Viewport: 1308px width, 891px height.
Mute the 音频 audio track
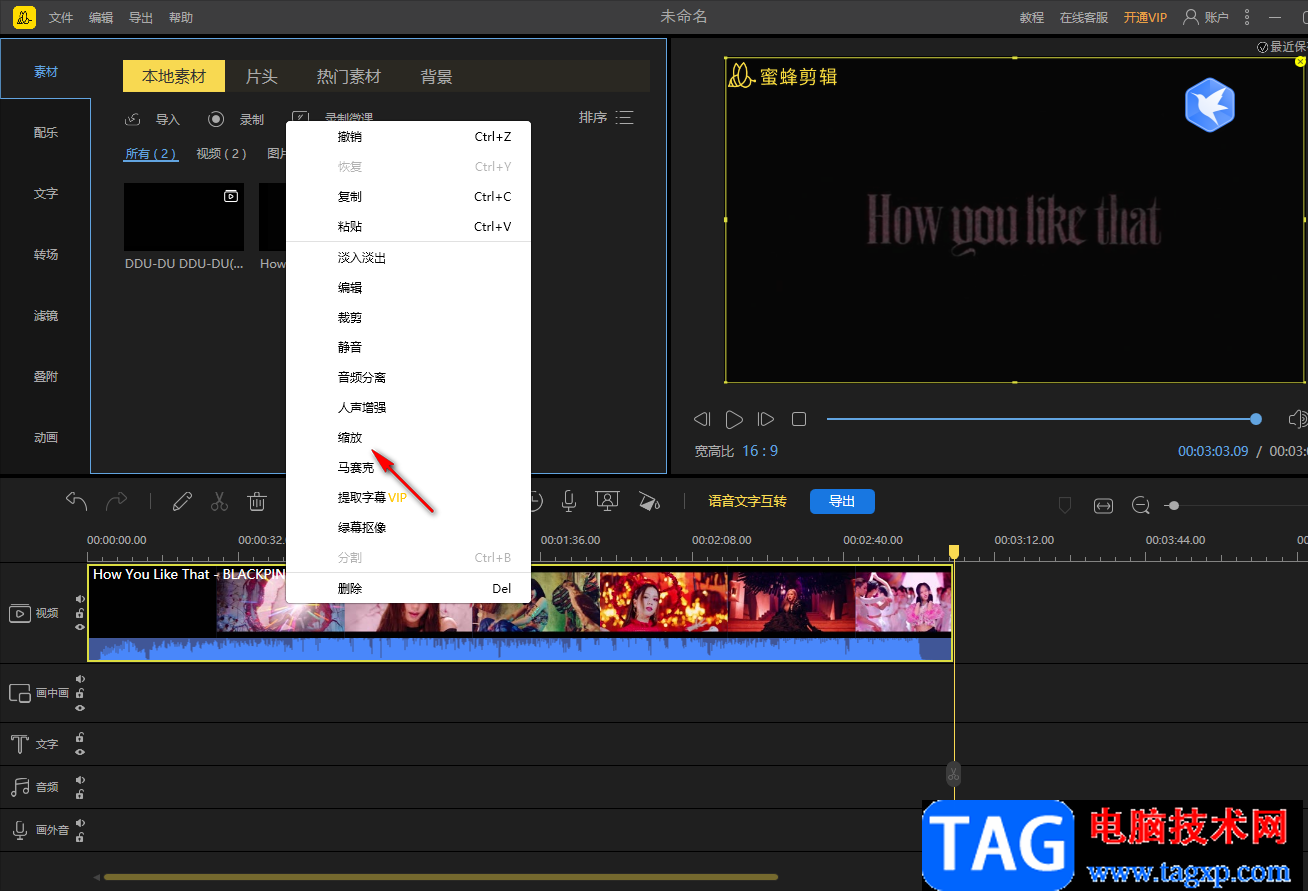click(80, 781)
